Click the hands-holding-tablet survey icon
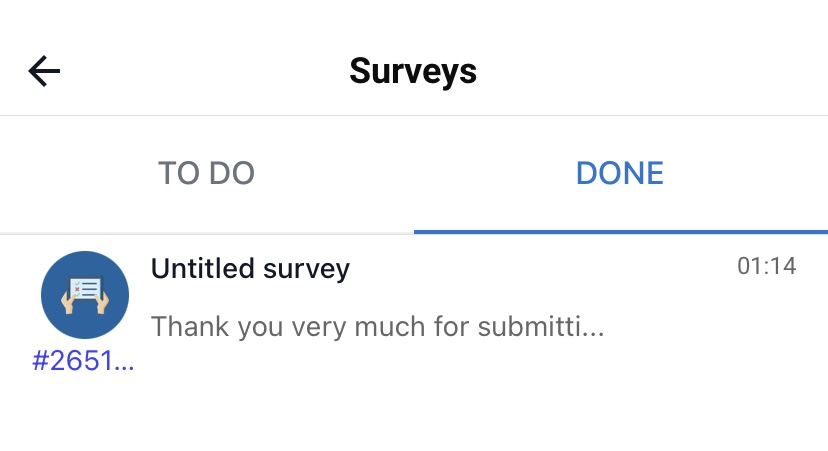The image size is (828, 451). (84, 294)
